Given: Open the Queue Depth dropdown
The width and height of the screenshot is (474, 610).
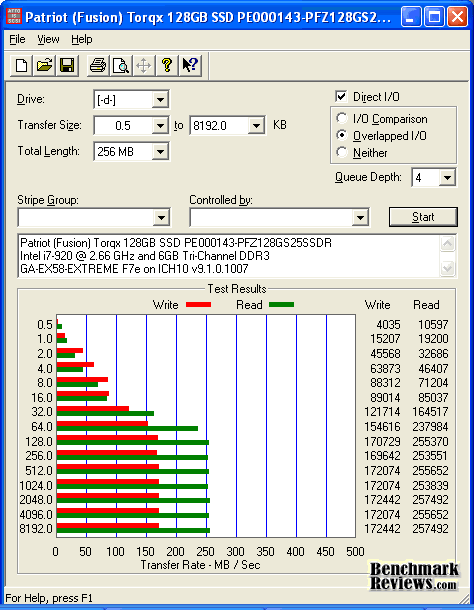Looking at the screenshot, I should [447, 178].
